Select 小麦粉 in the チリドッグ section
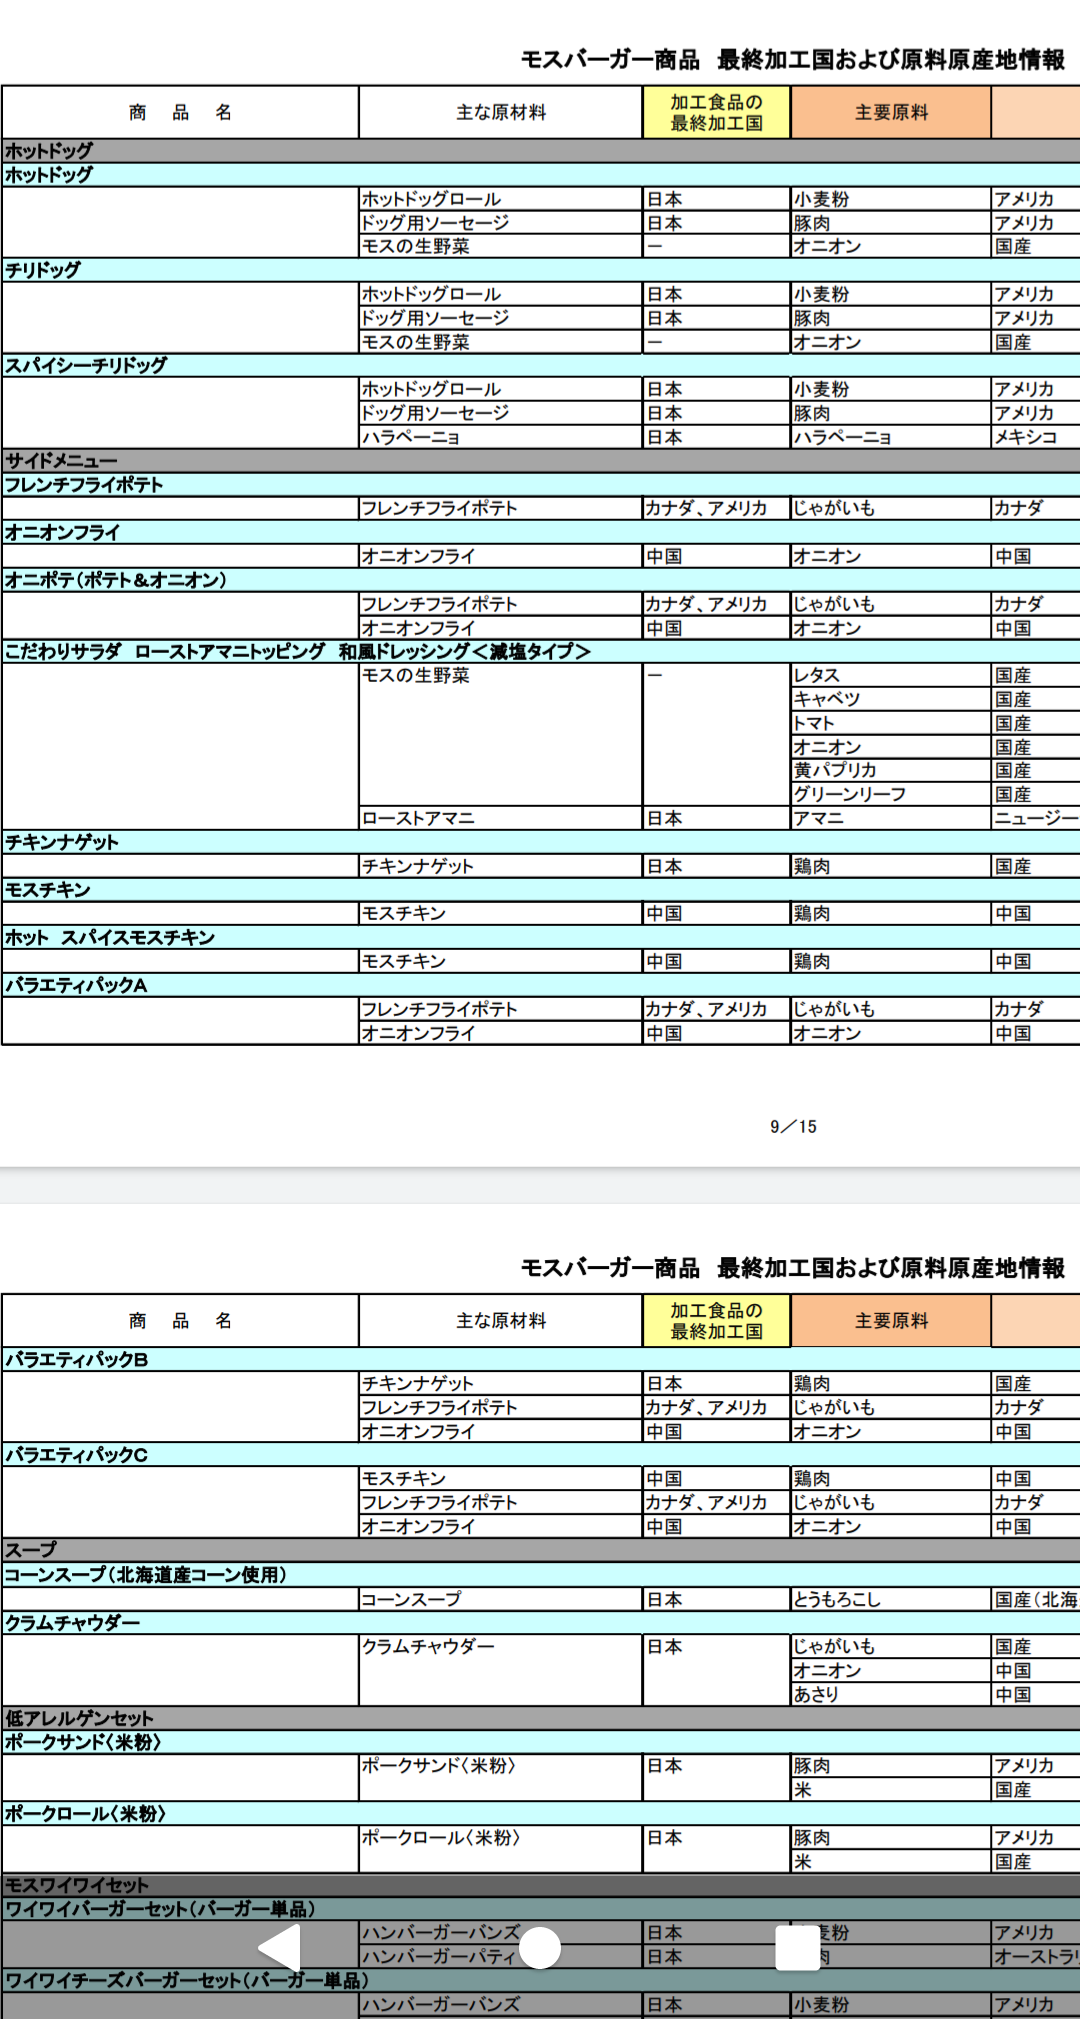 tap(890, 294)
